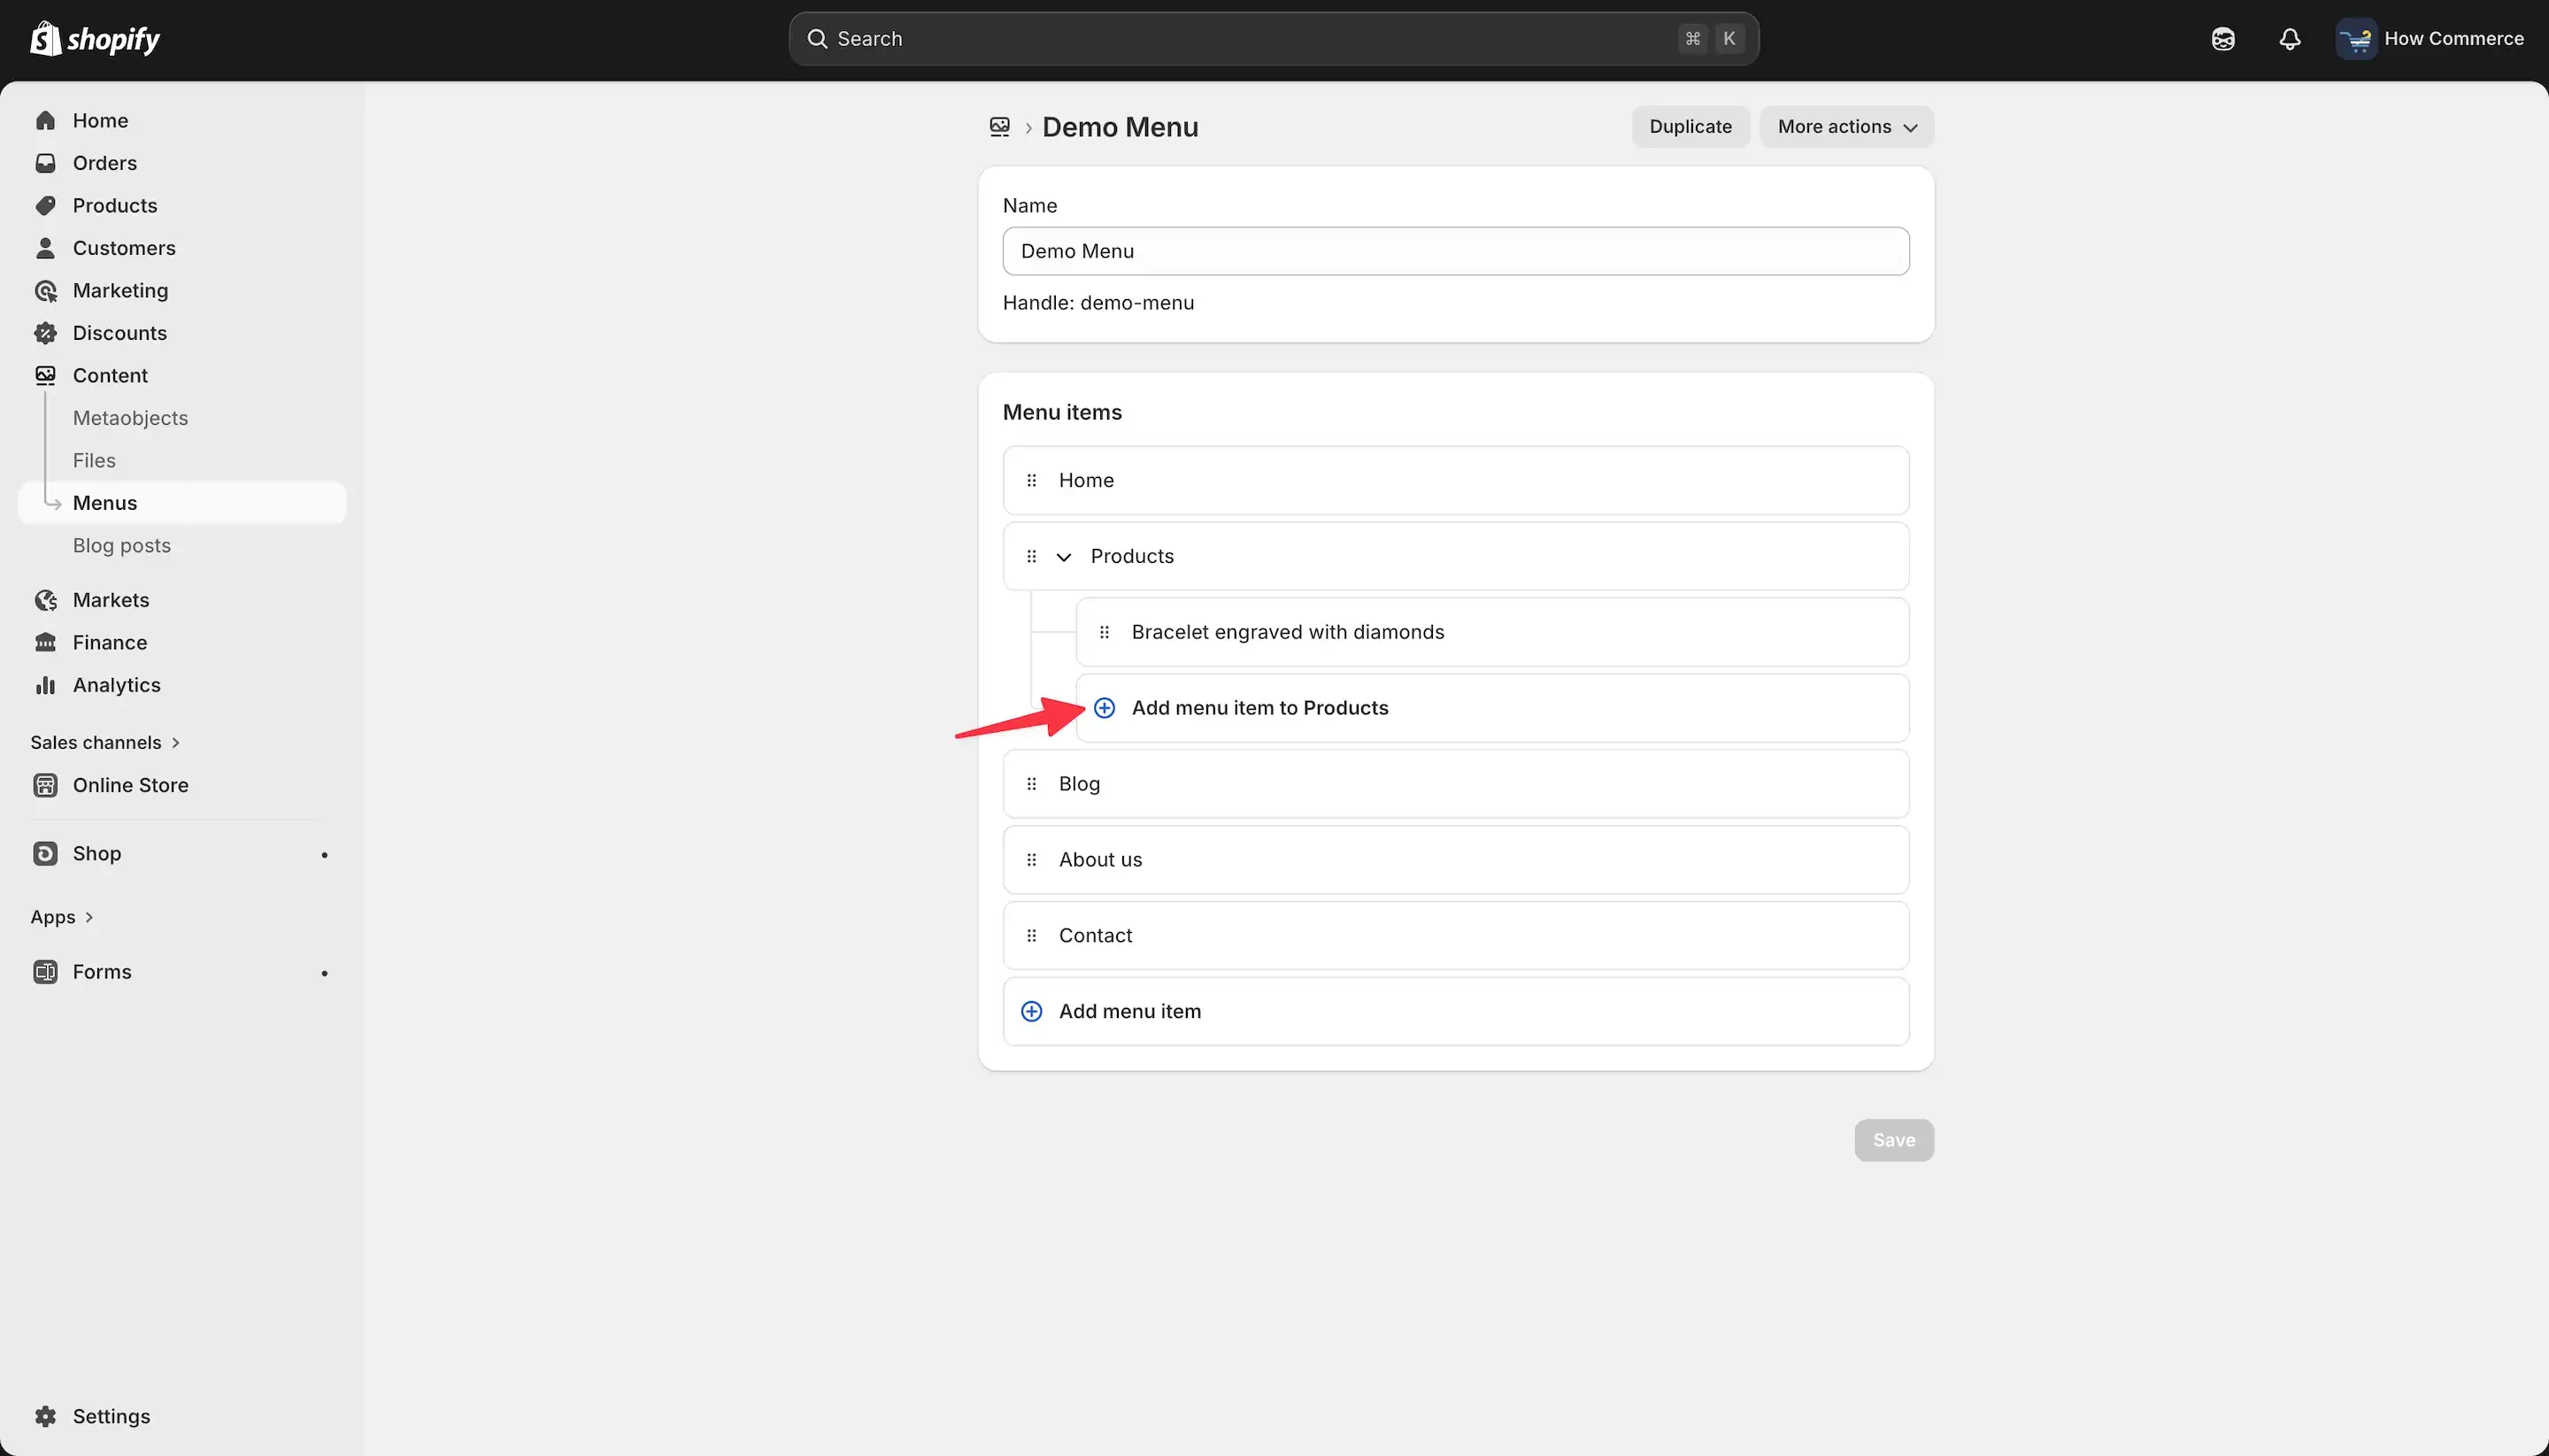Click the Customers person icon
The height and width of the screenshot is (1456, 2549).
(45, 248)
